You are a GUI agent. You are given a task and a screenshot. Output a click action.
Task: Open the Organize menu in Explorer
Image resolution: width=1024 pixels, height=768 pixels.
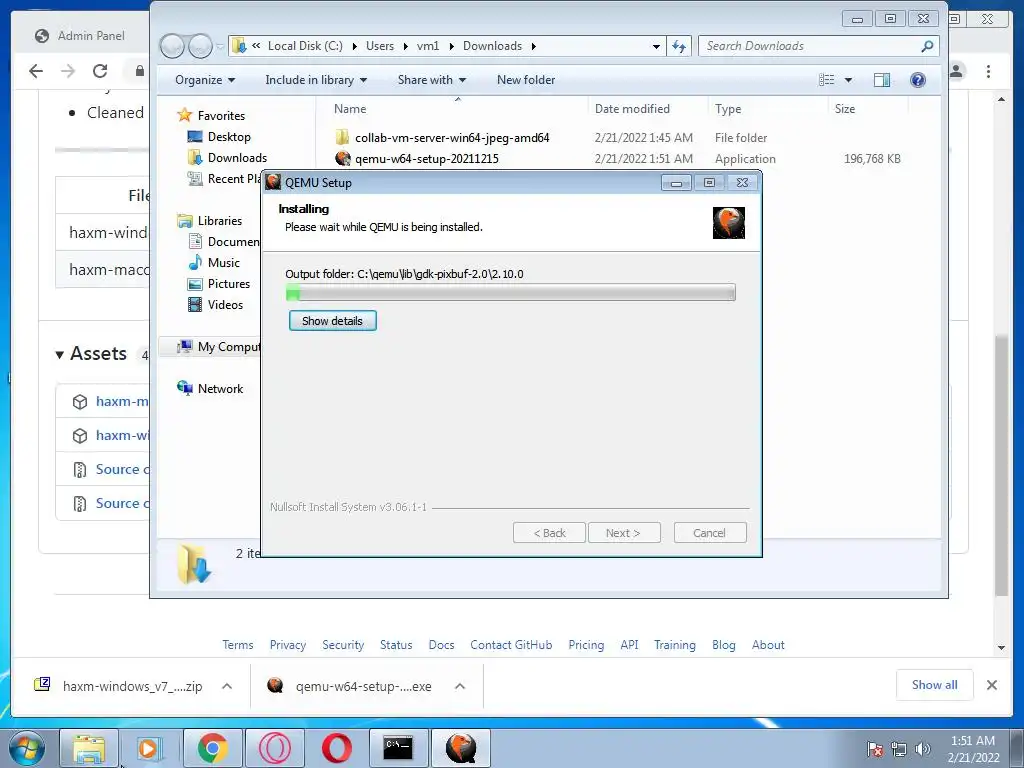[x=204, y=80]
